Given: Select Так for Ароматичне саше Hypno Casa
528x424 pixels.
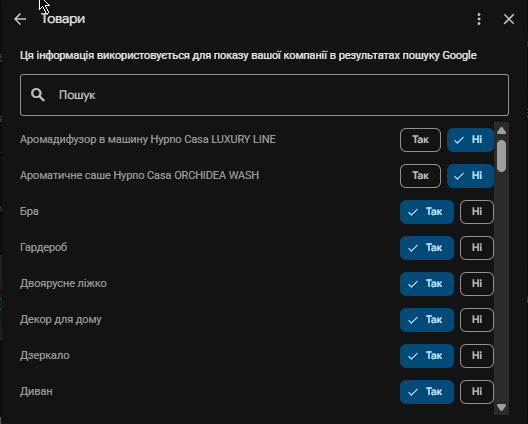Looking at the screenshot, I should pyautogui.click(x=420, y=176).
